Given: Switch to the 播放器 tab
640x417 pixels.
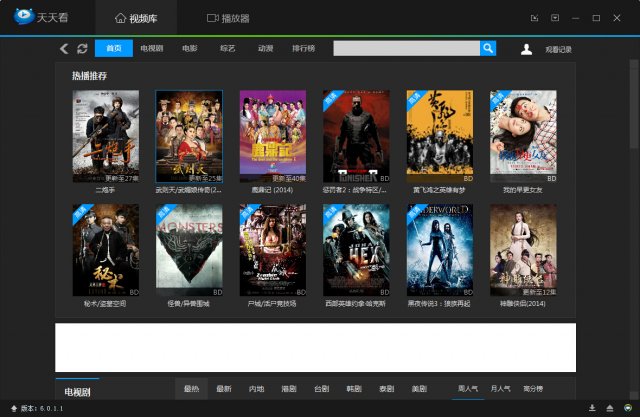Looking at the screenshot, I should (228, 18).
